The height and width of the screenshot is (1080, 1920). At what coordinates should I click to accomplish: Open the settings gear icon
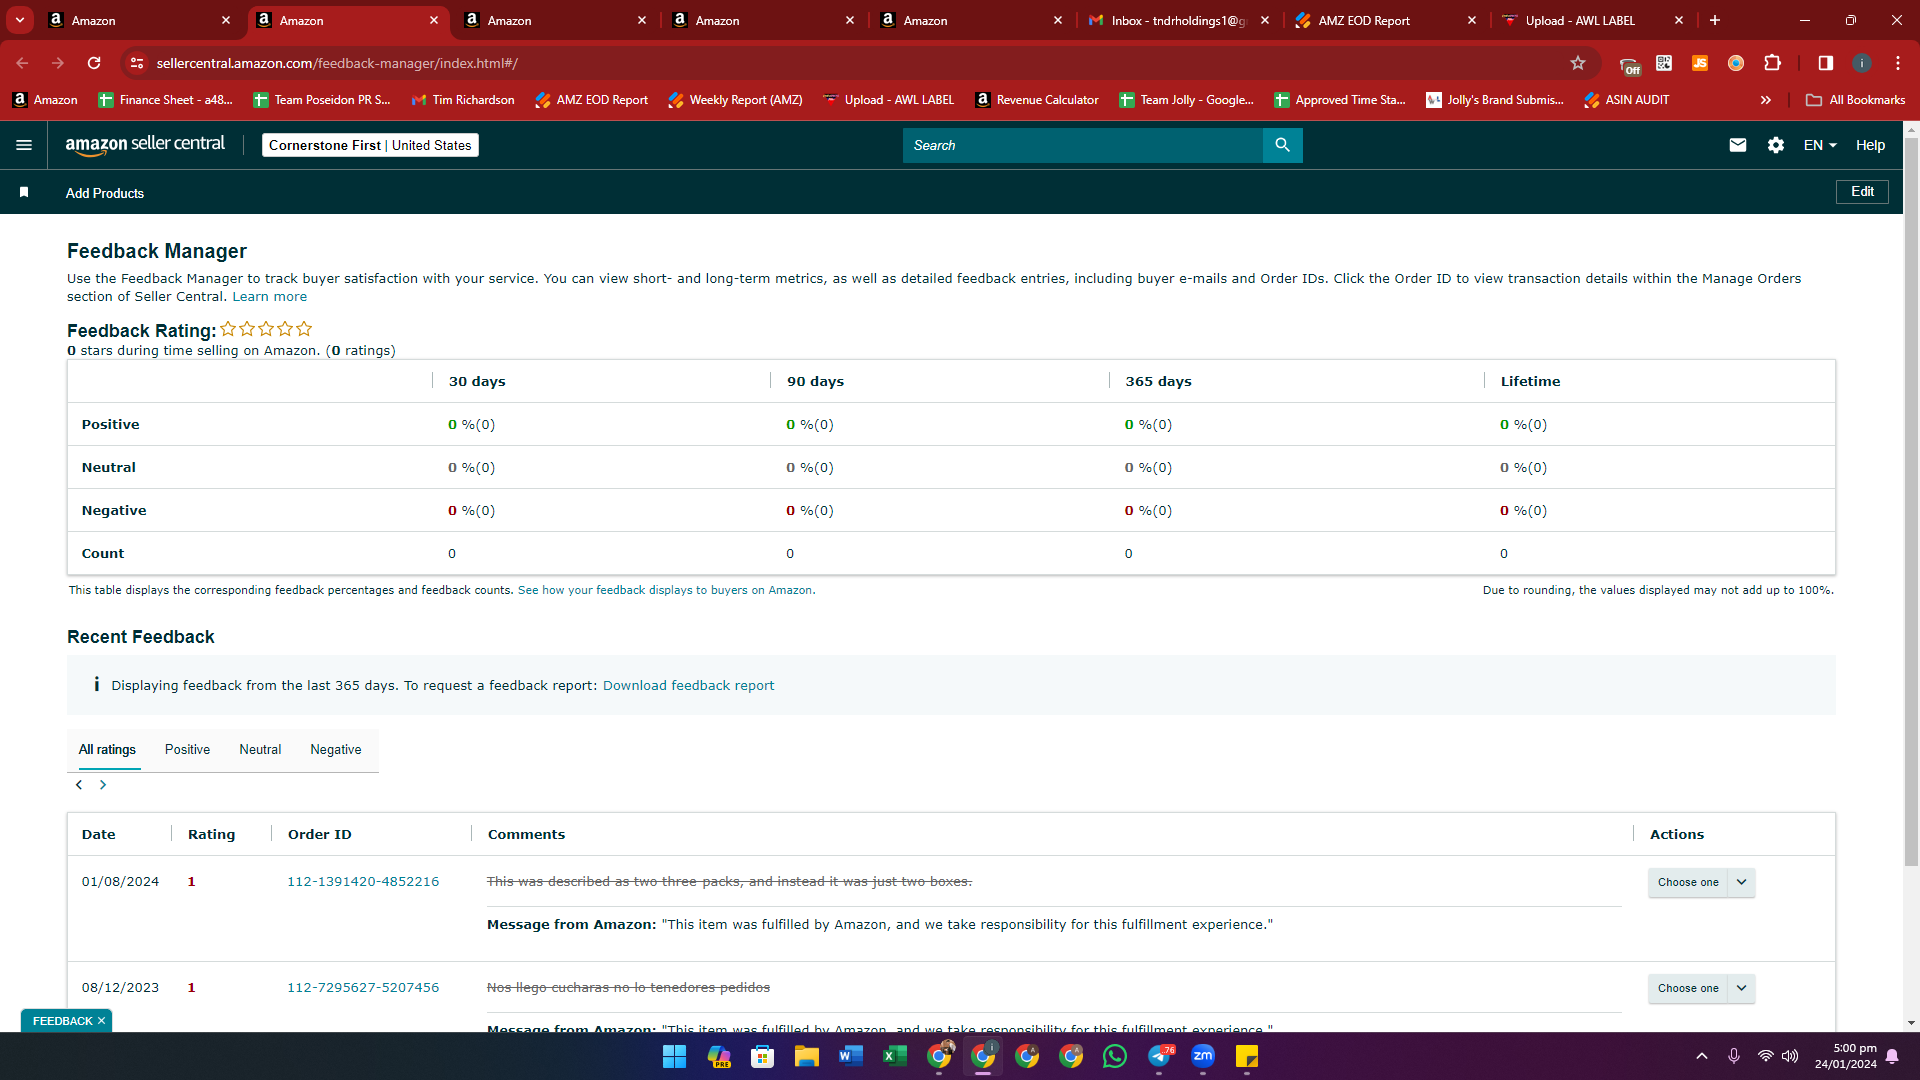tap(1776, 145)
